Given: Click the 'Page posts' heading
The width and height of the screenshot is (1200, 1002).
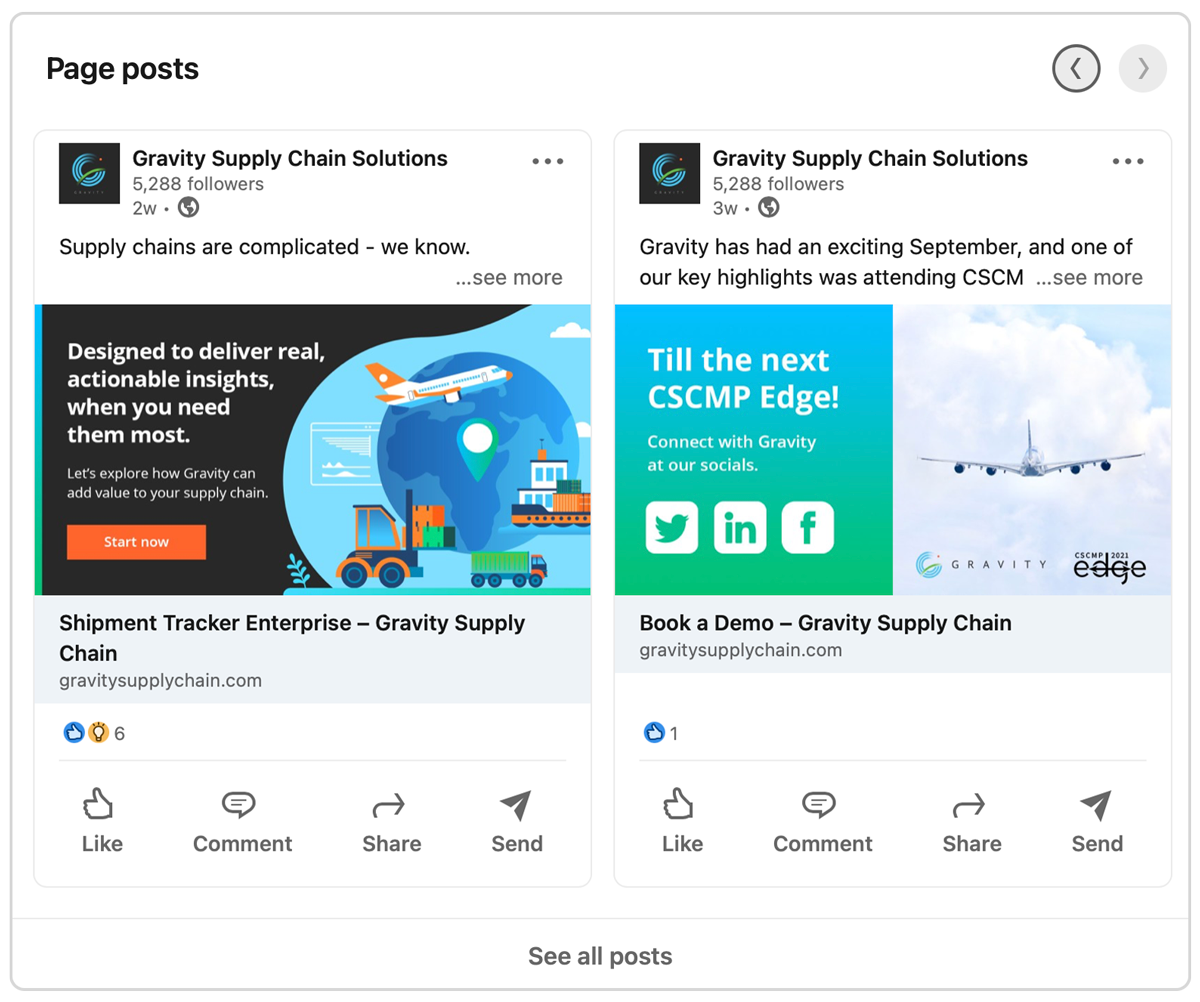Looking at the screenshot, I should [x=123, y=69].
